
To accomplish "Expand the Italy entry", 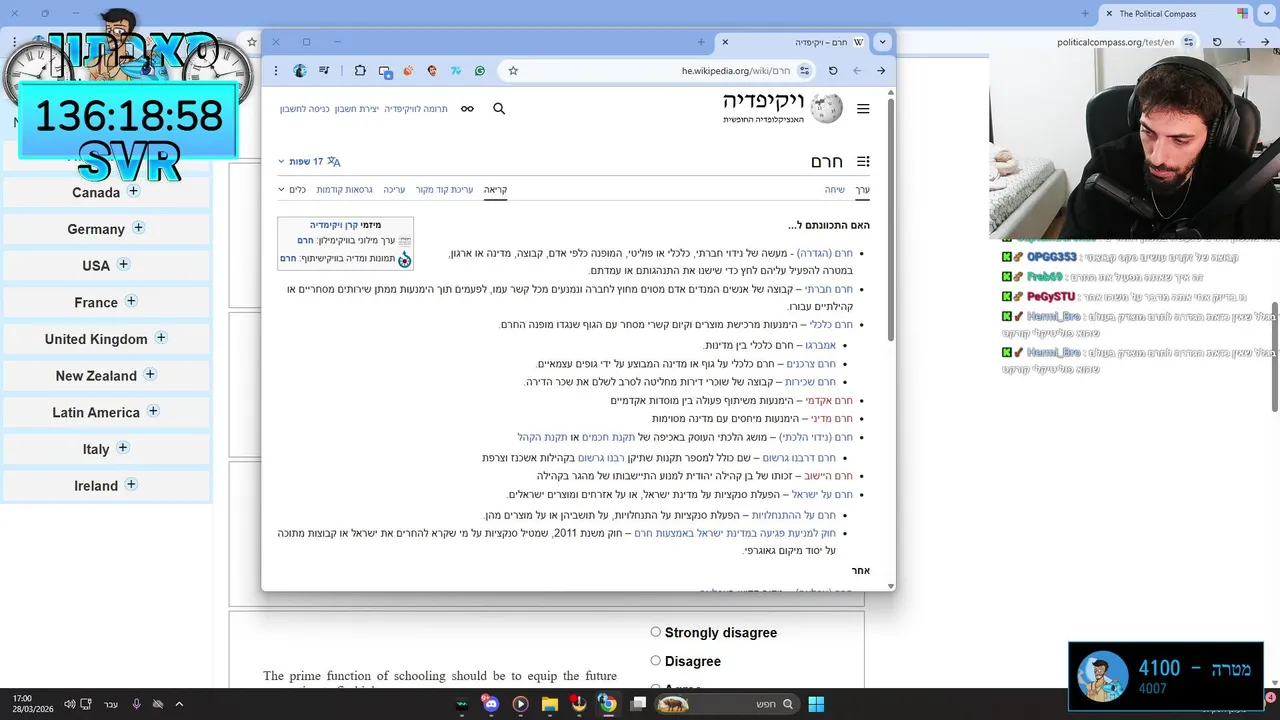I will pyautogui.click(x=122, y=448).
